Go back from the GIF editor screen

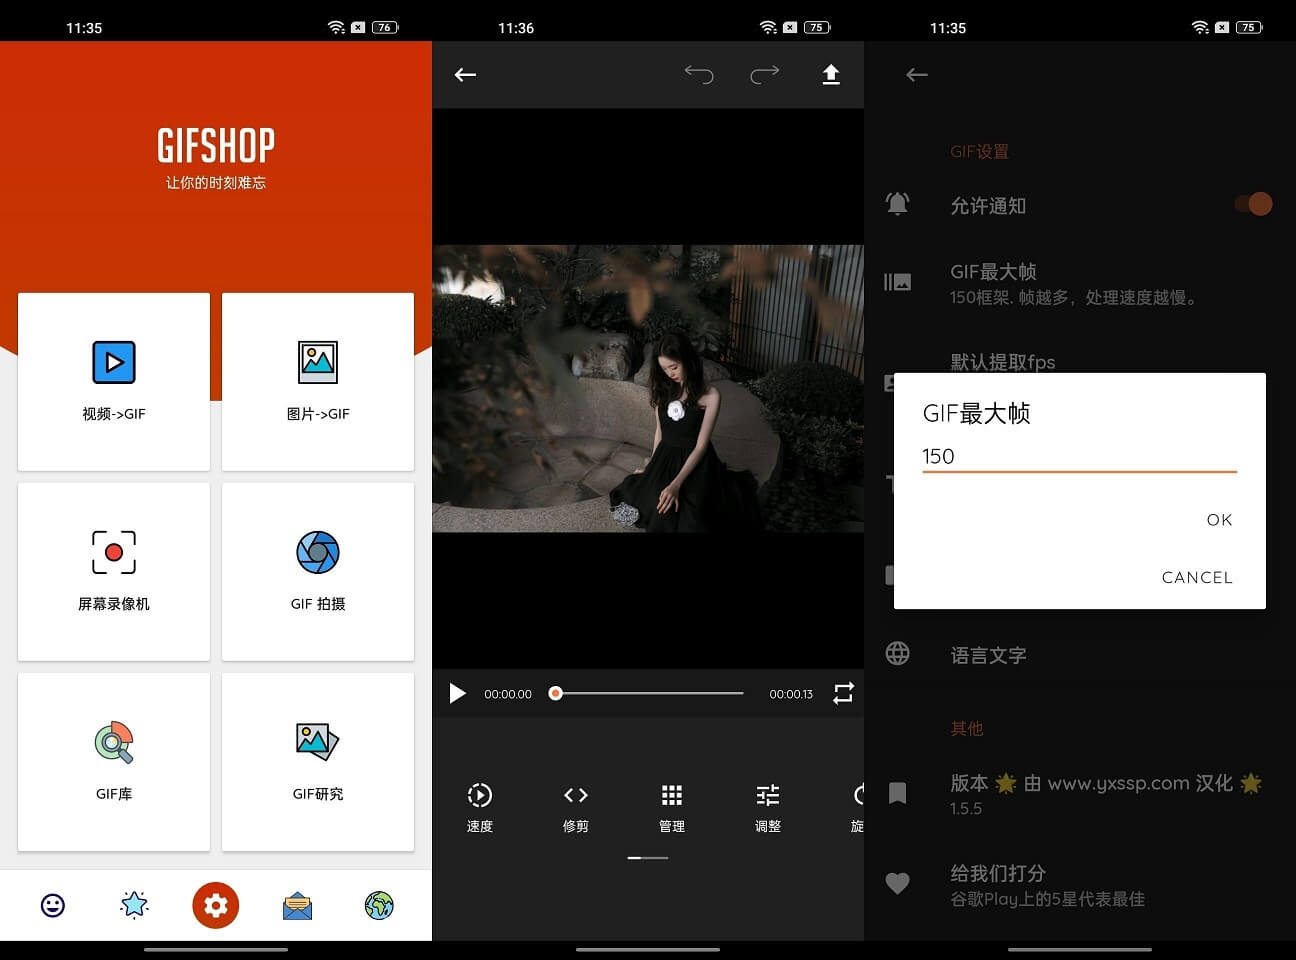pyautogui.click(x=465, y=75)
